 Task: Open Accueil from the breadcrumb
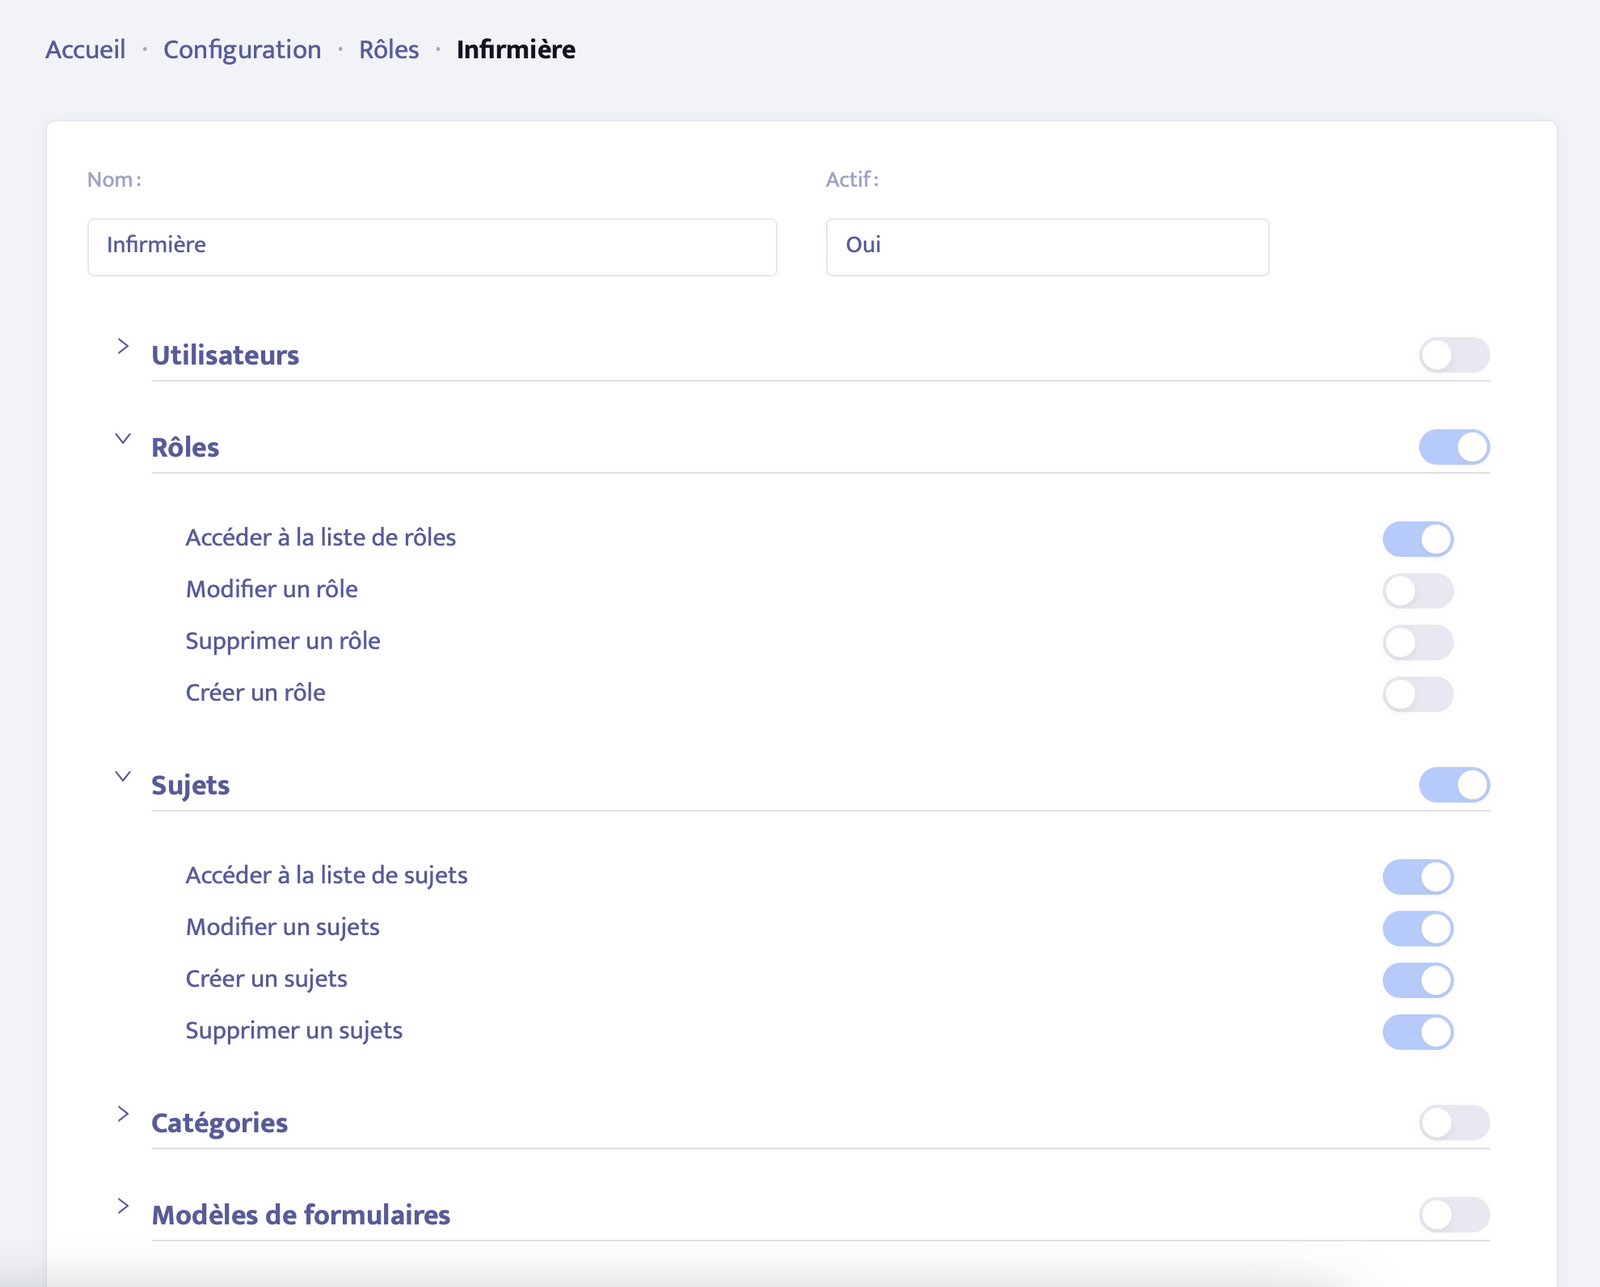pyautogui.click(x=84, y=49)
